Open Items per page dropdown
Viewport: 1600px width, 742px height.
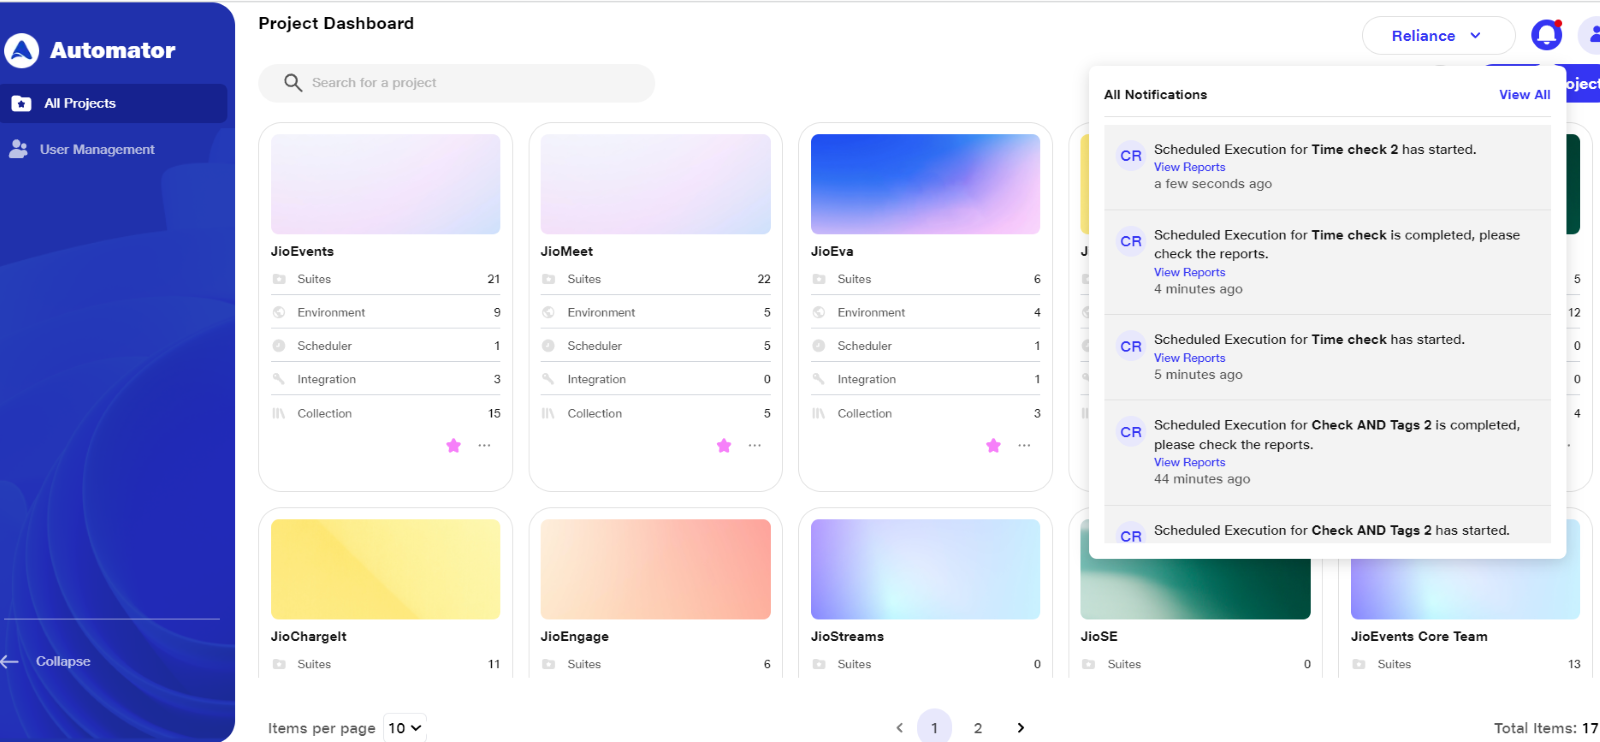(x=406, y=728)
